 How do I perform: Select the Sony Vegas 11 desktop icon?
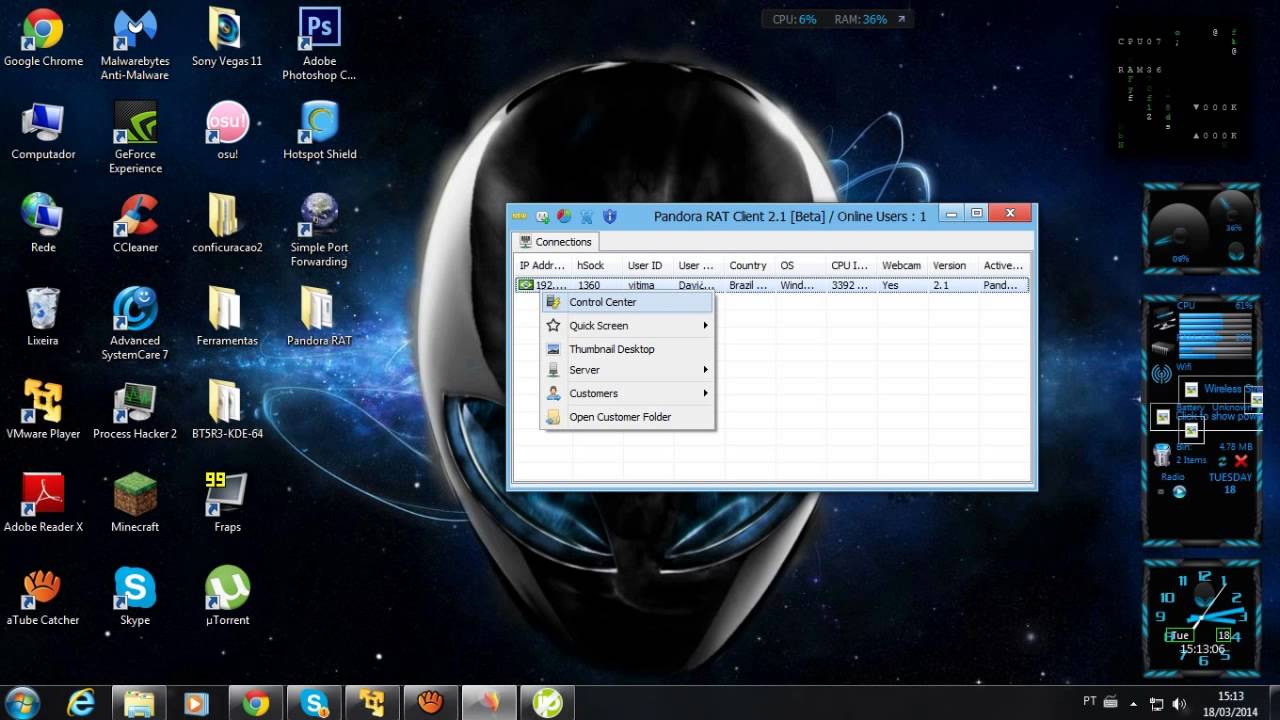(x=227, y=38)
